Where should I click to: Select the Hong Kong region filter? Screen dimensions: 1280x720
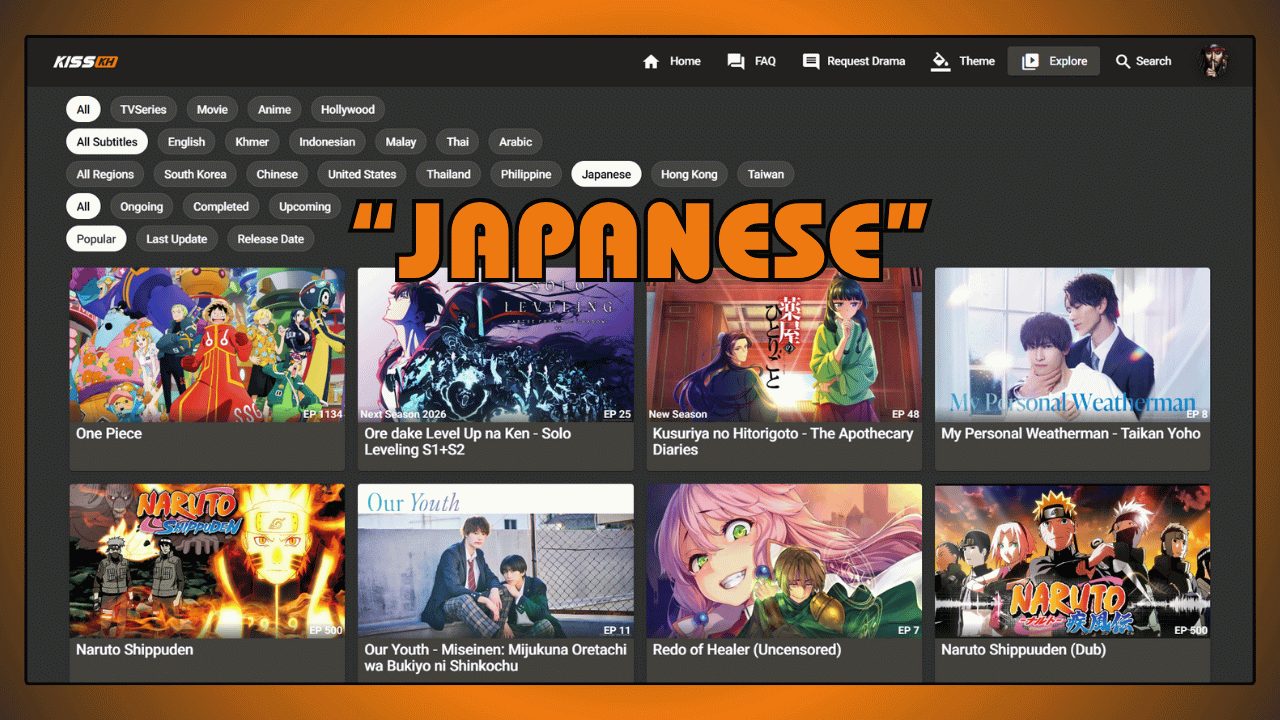tap(688, 174)
